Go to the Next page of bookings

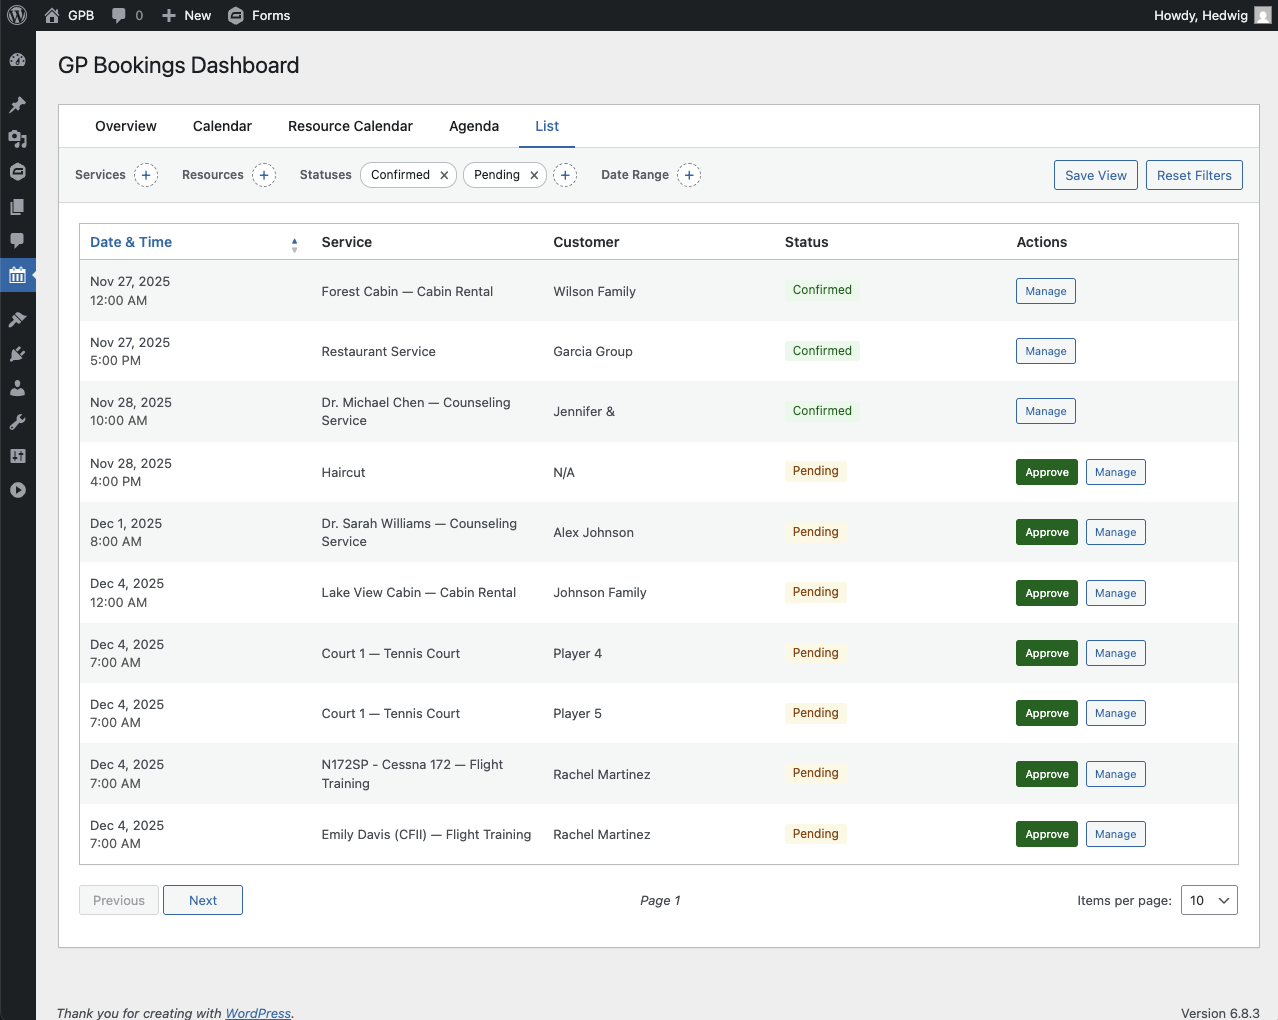(x=203, y=900)
